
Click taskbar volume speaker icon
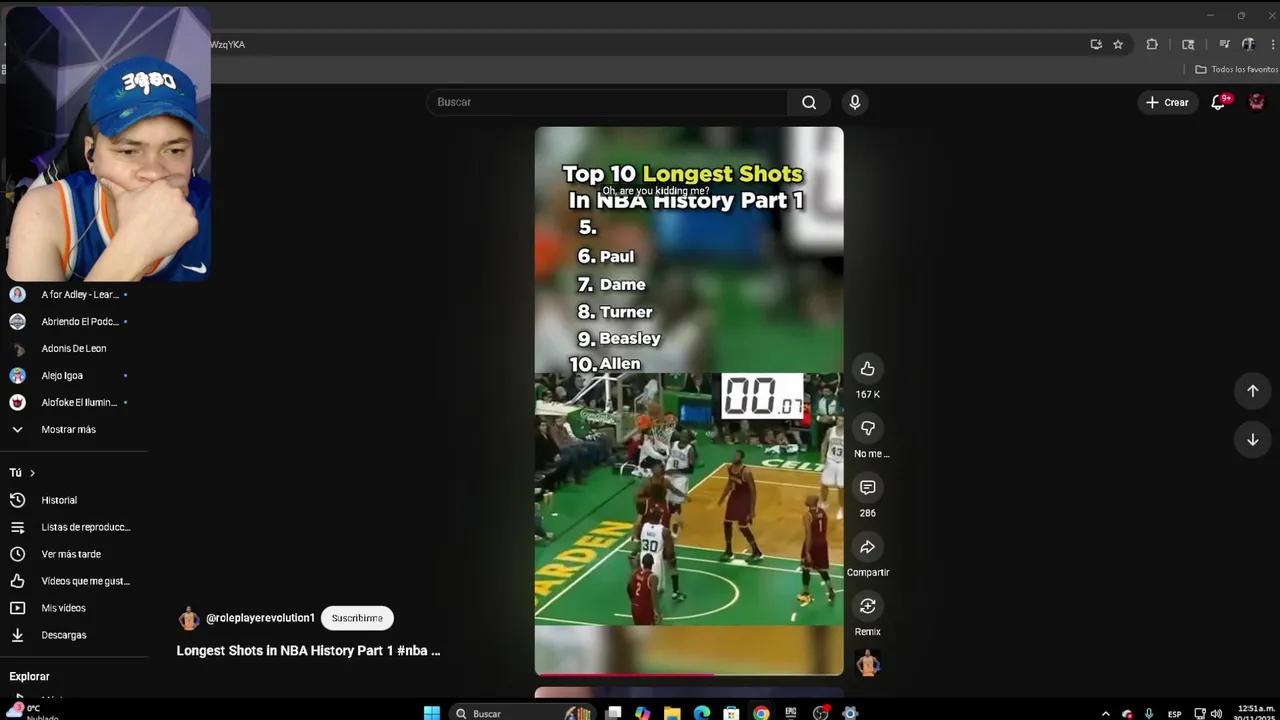pos(1216,714)
